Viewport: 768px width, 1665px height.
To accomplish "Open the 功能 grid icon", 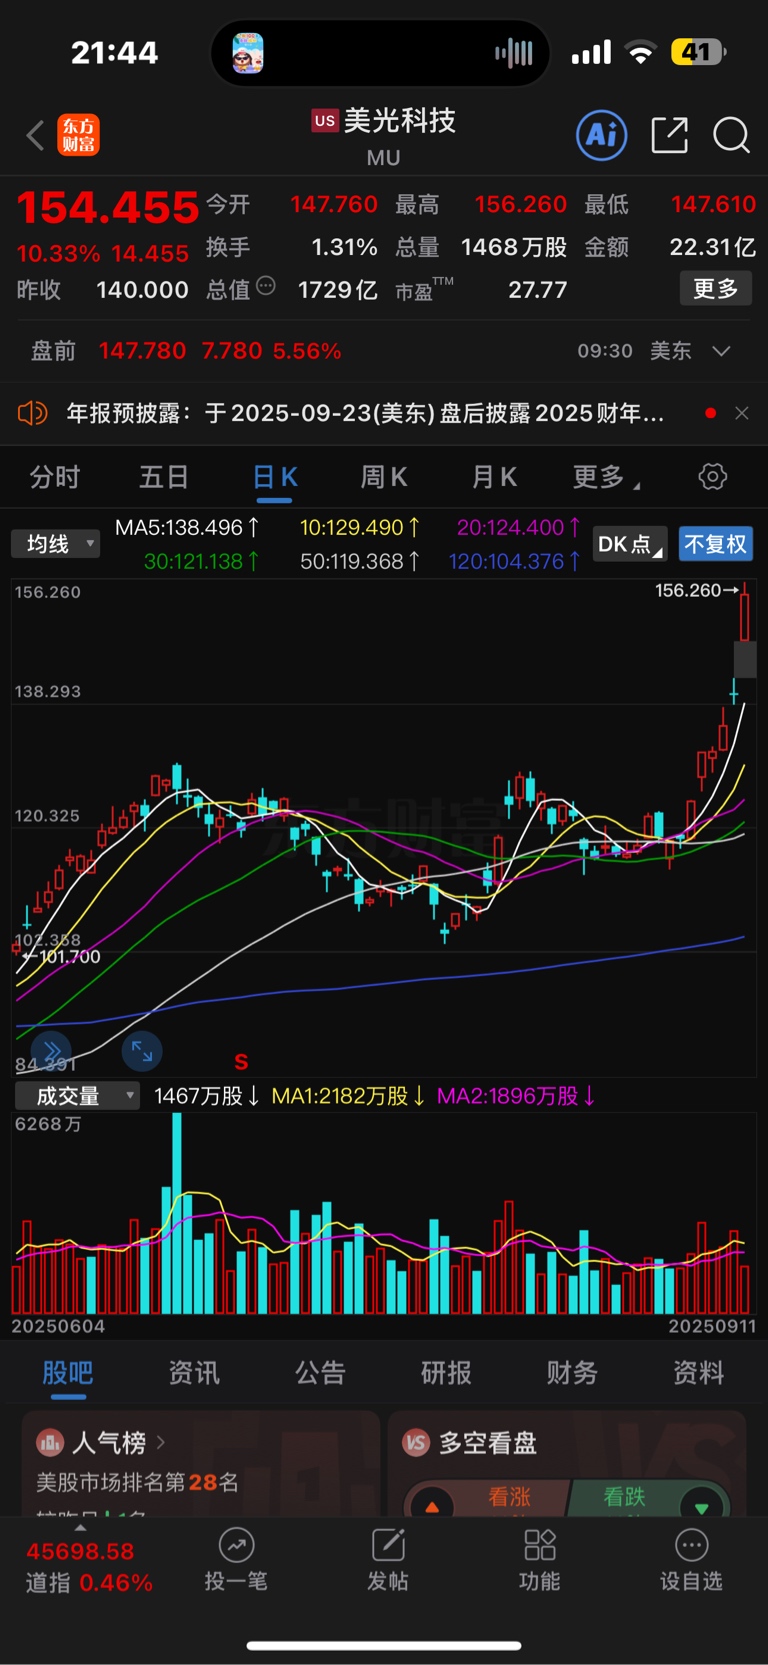I will 540,1545.
